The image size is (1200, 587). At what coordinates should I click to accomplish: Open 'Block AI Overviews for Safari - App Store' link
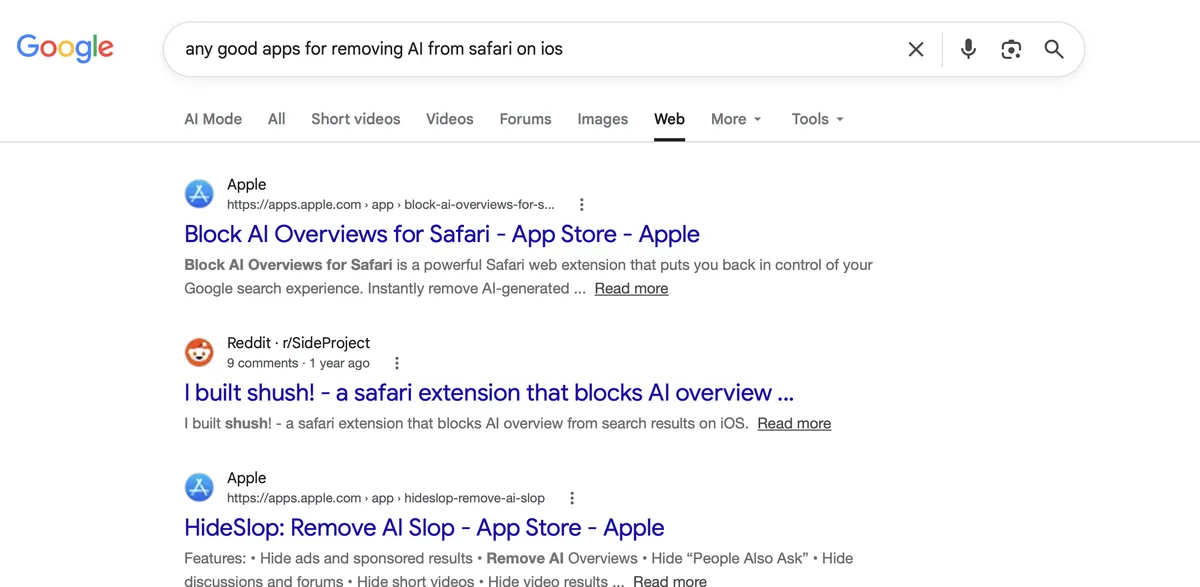[442, 234]
